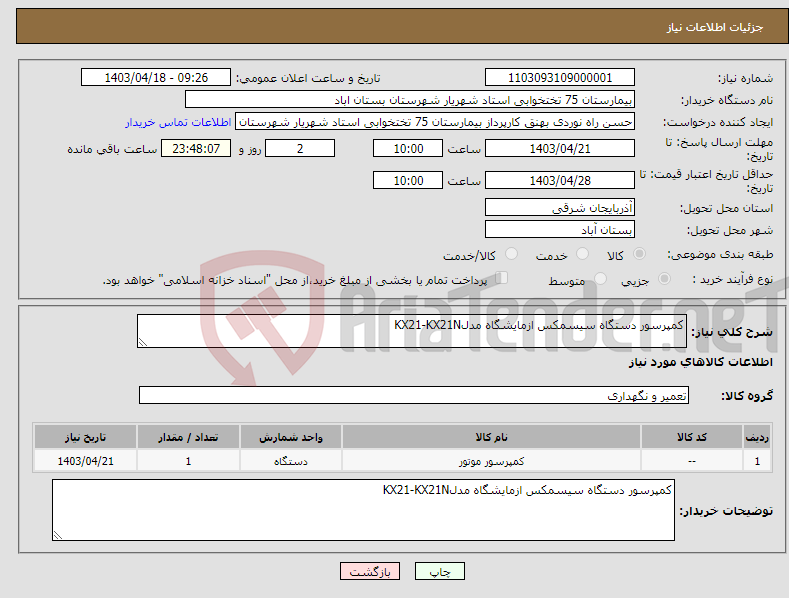The image size is (789, 598).
Task: Click the دستگاه unit cell
Action: point(290,461)
